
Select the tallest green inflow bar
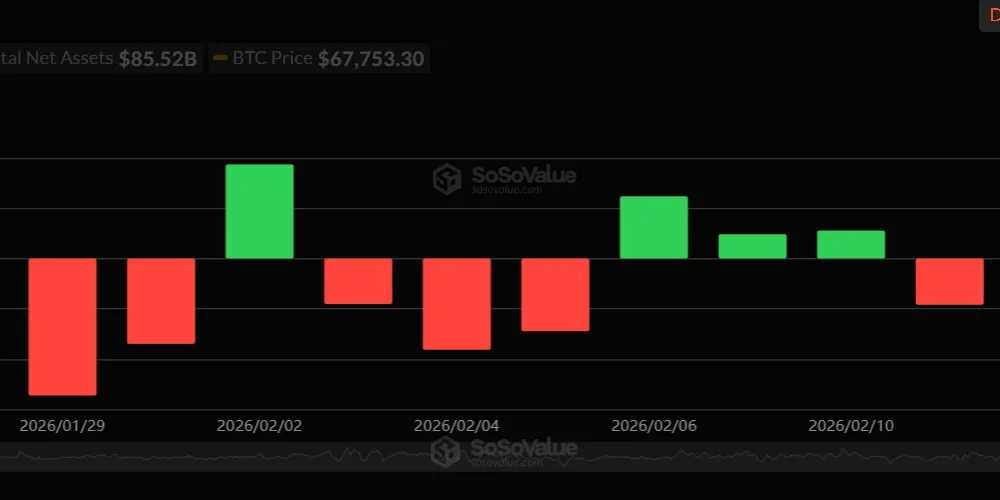[x=260, y=211]
